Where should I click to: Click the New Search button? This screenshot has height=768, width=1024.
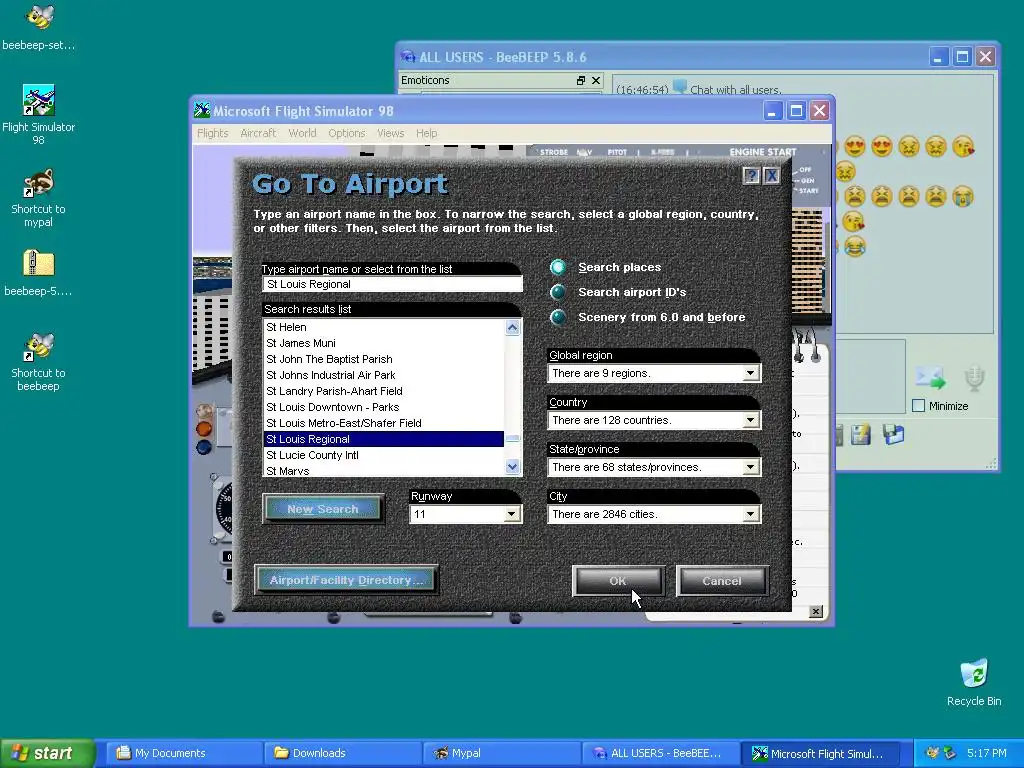(323, 509)
